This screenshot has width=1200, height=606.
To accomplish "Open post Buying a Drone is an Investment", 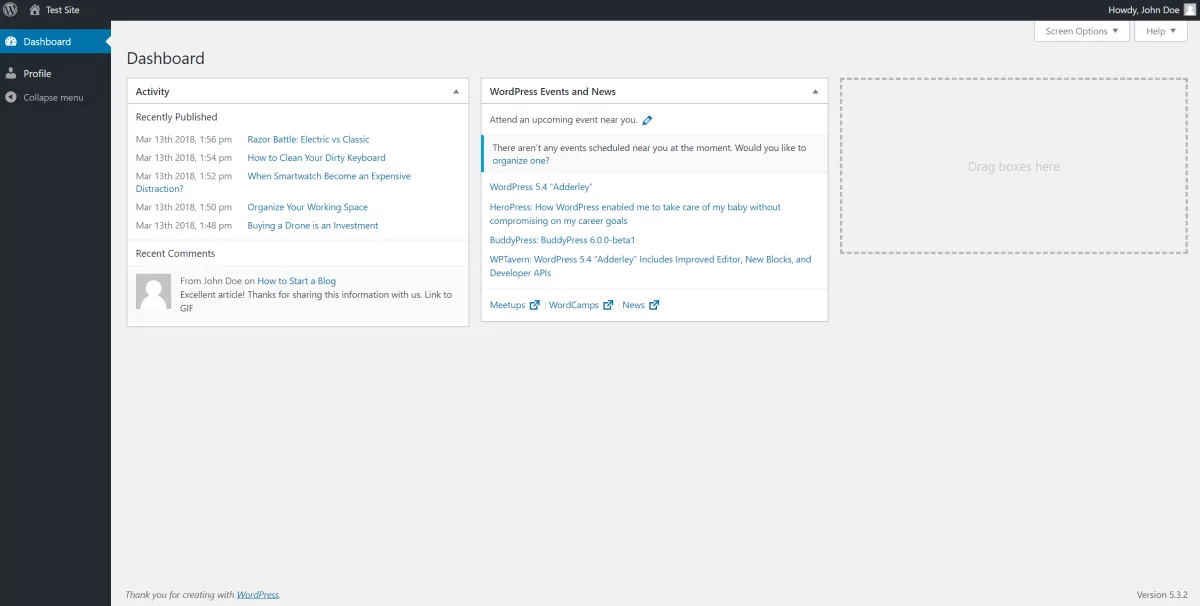I will [x=313, y=226].
